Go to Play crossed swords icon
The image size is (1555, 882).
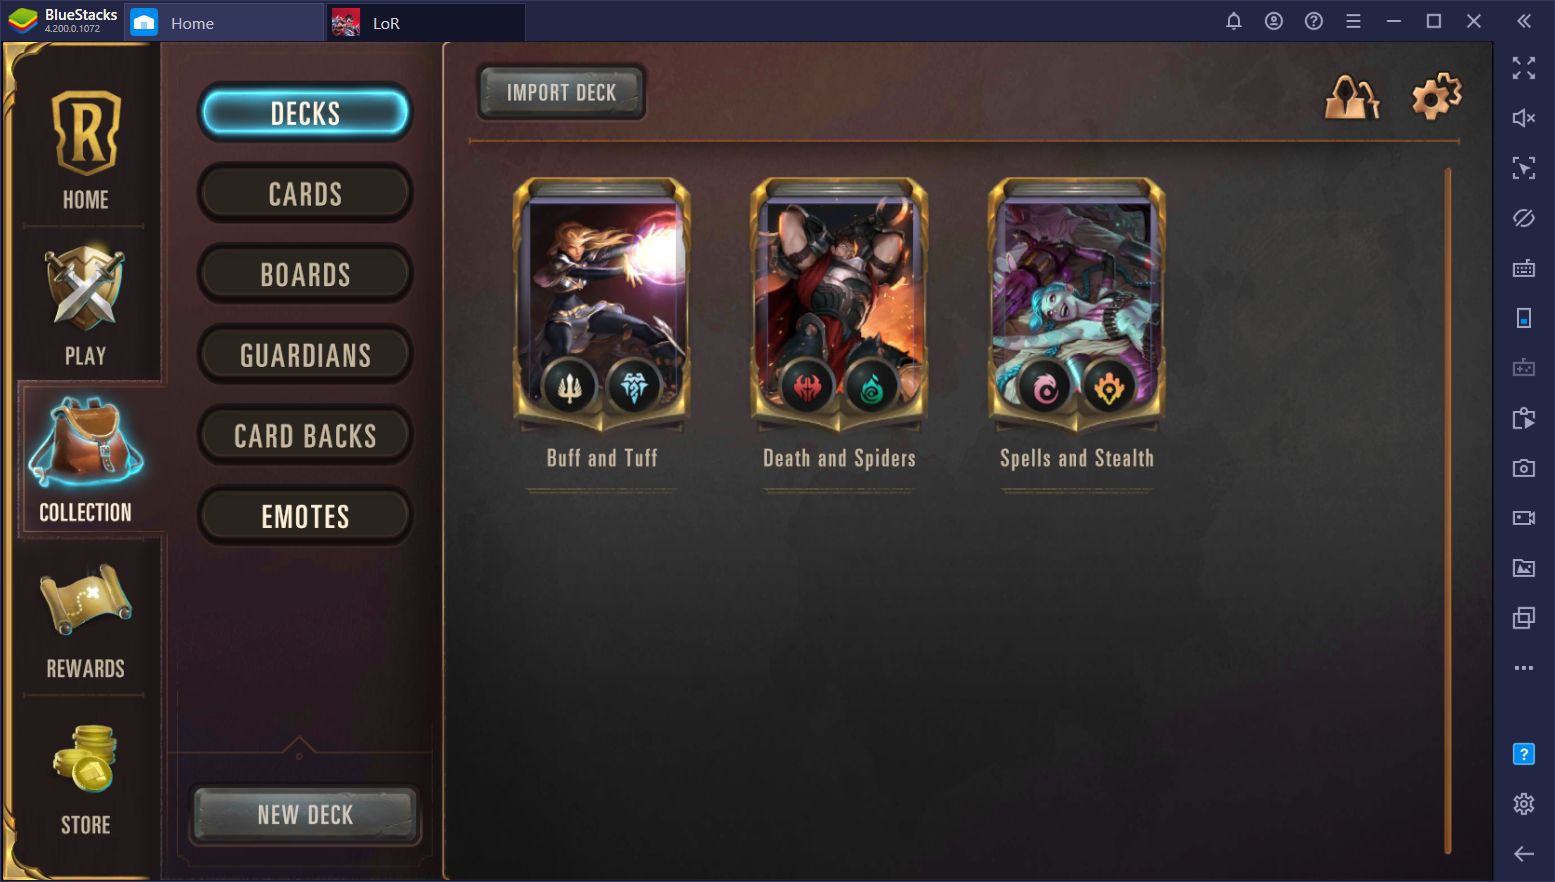[x=86, y=305]
